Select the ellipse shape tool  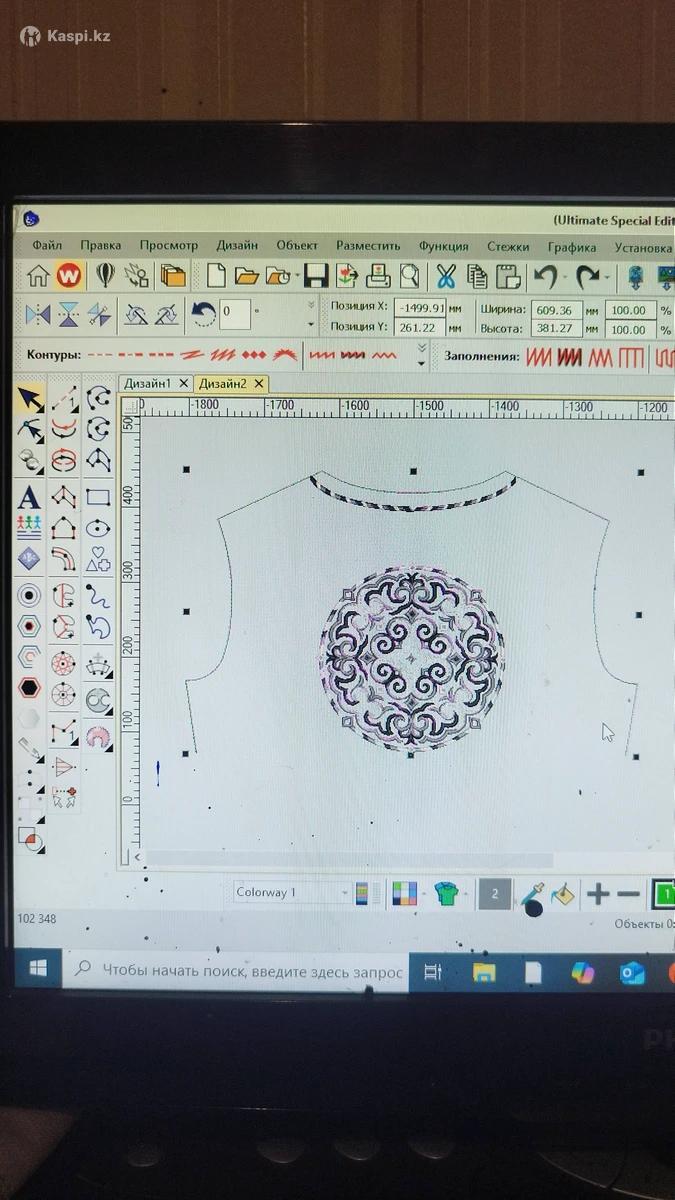coord(98,529)
